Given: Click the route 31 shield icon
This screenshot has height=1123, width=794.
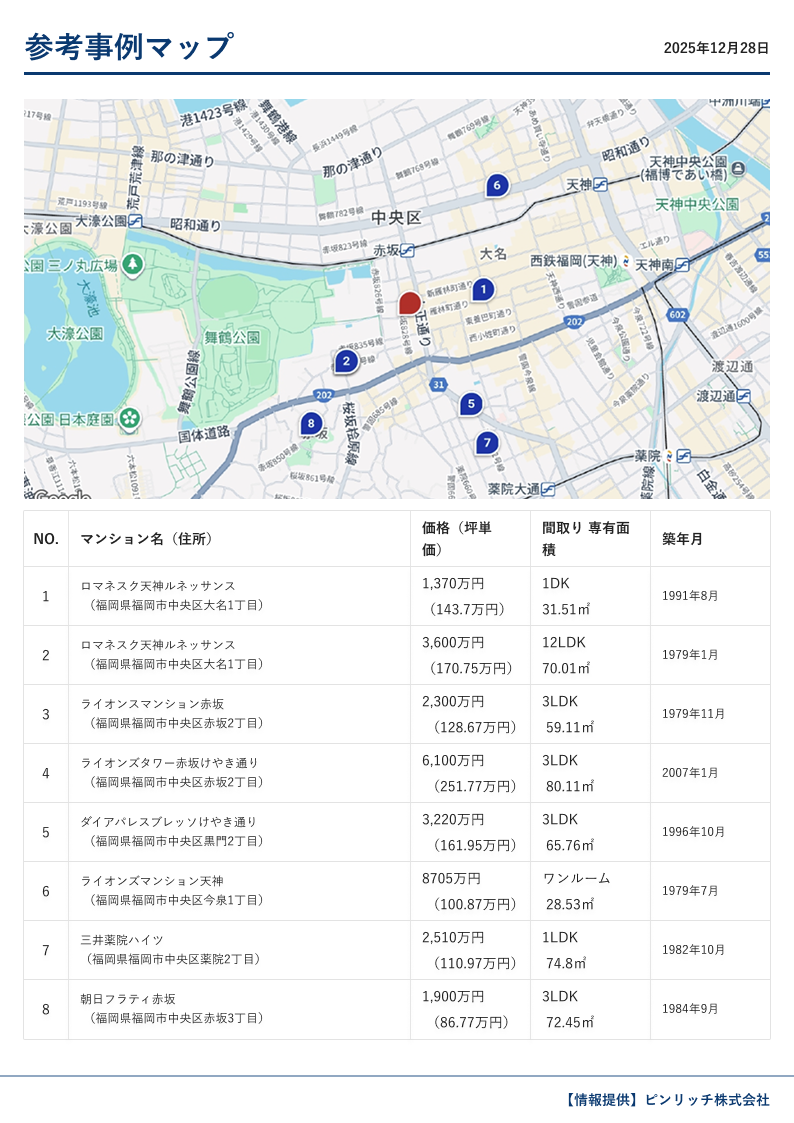Looking at the screenshot, I should click(438, 385).
